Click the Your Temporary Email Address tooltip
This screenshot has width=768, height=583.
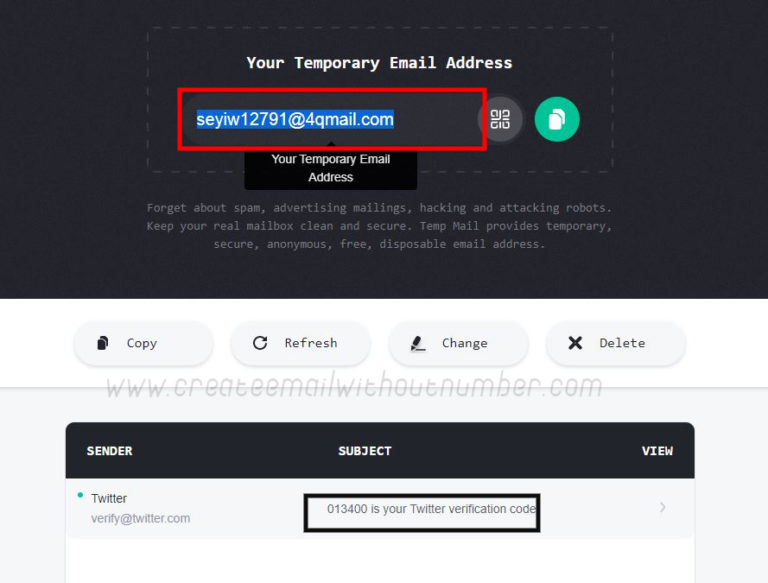(331, 168)
